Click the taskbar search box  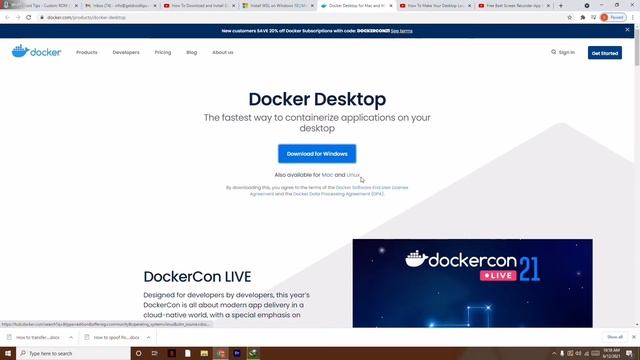[x=73, y=353]
